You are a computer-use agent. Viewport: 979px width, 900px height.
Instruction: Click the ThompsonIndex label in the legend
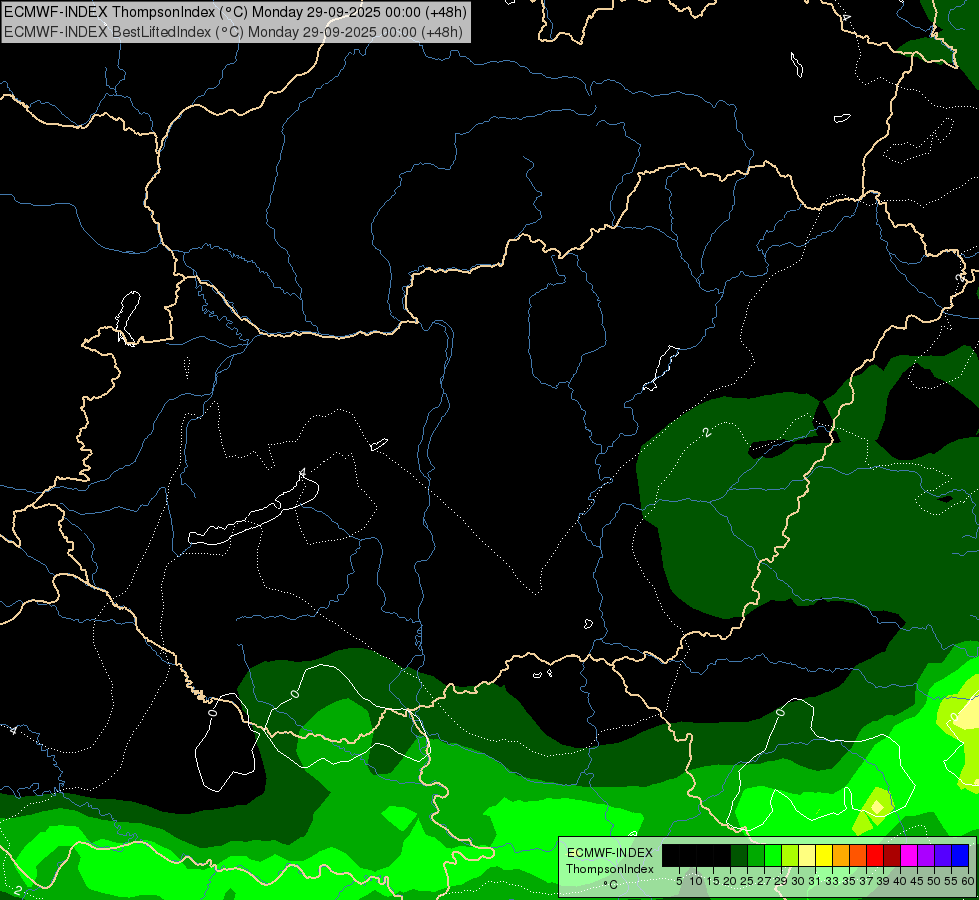[x=610, y=869]
